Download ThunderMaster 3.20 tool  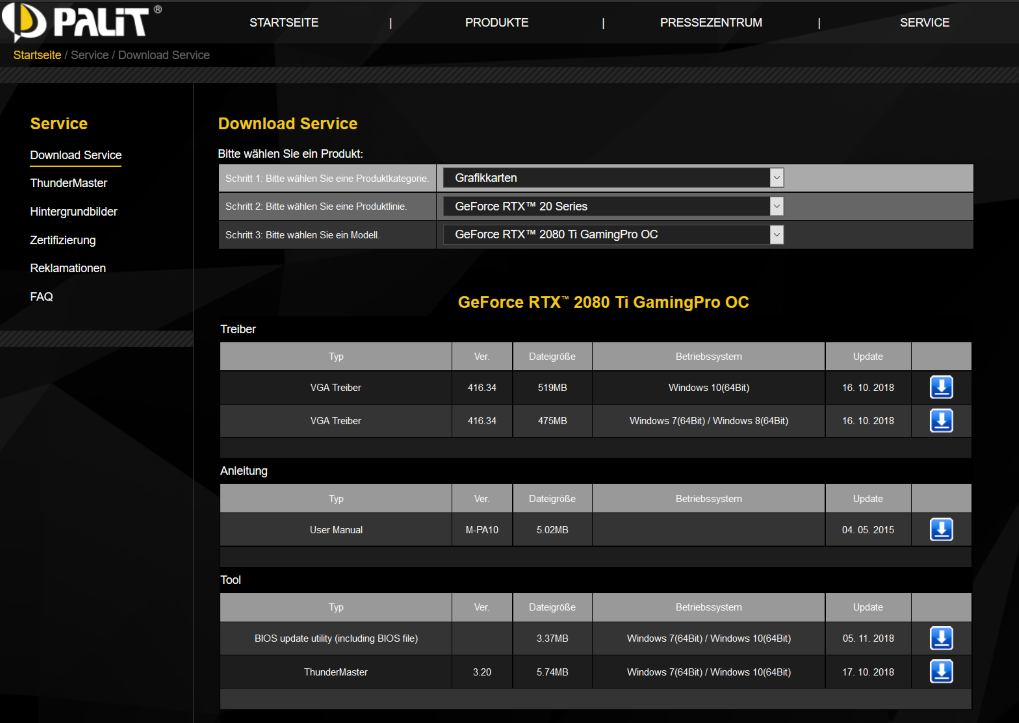(941, 672)
